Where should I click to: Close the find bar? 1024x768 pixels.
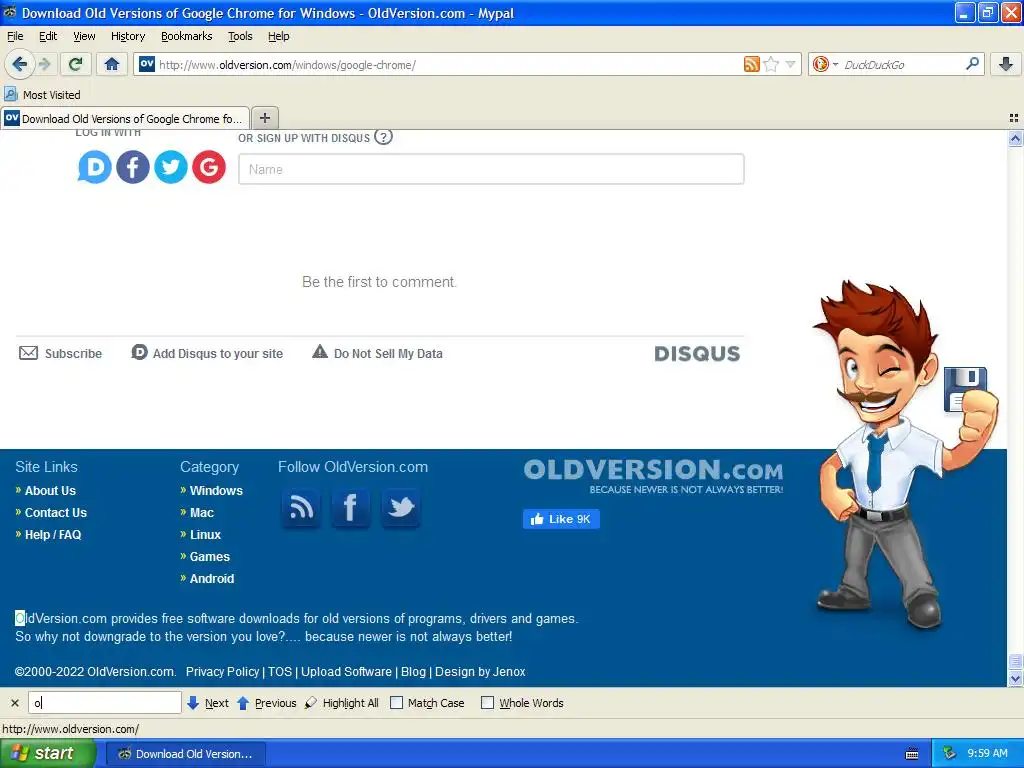(x=14, y=703)
